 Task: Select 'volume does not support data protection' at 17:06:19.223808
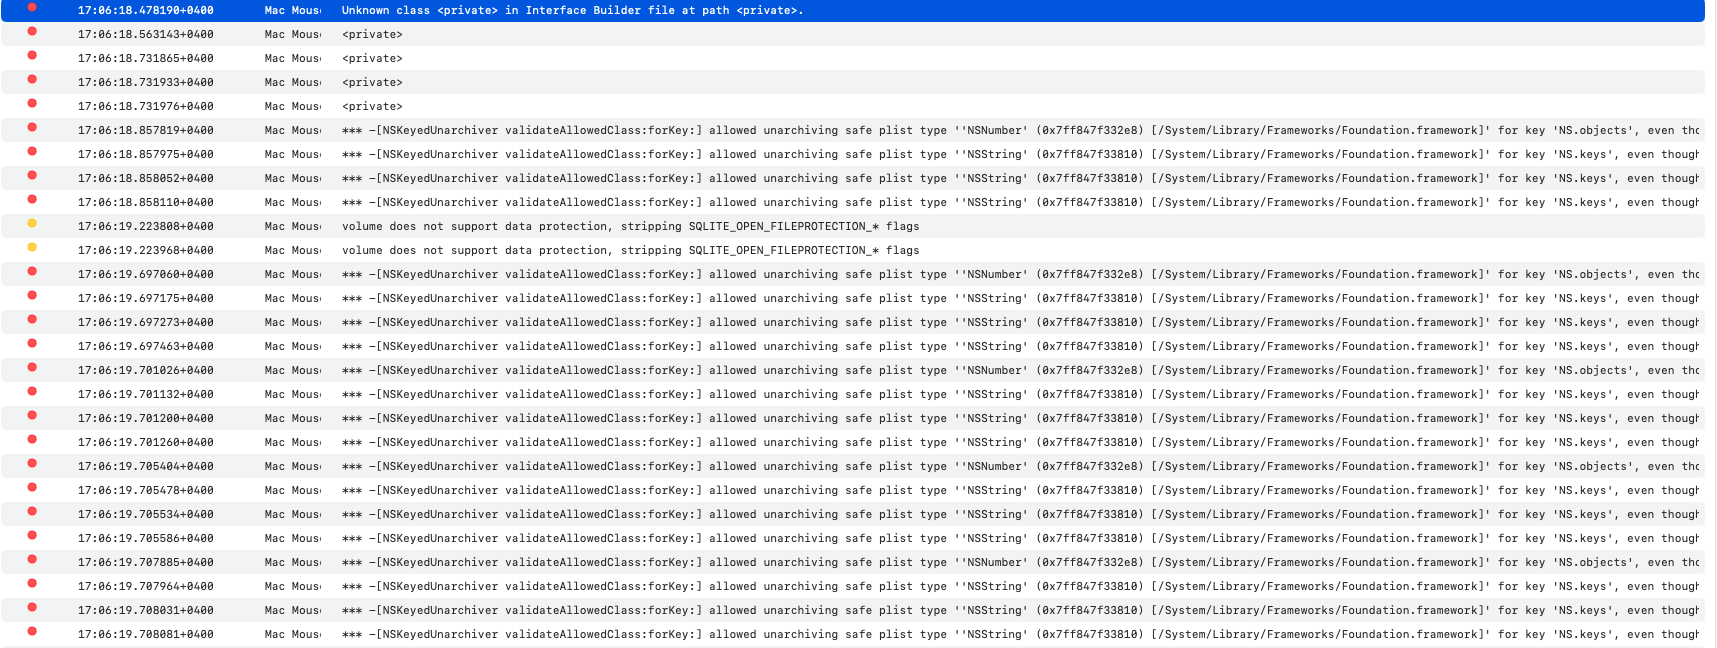pyautogui.click(x=630, y=226)
